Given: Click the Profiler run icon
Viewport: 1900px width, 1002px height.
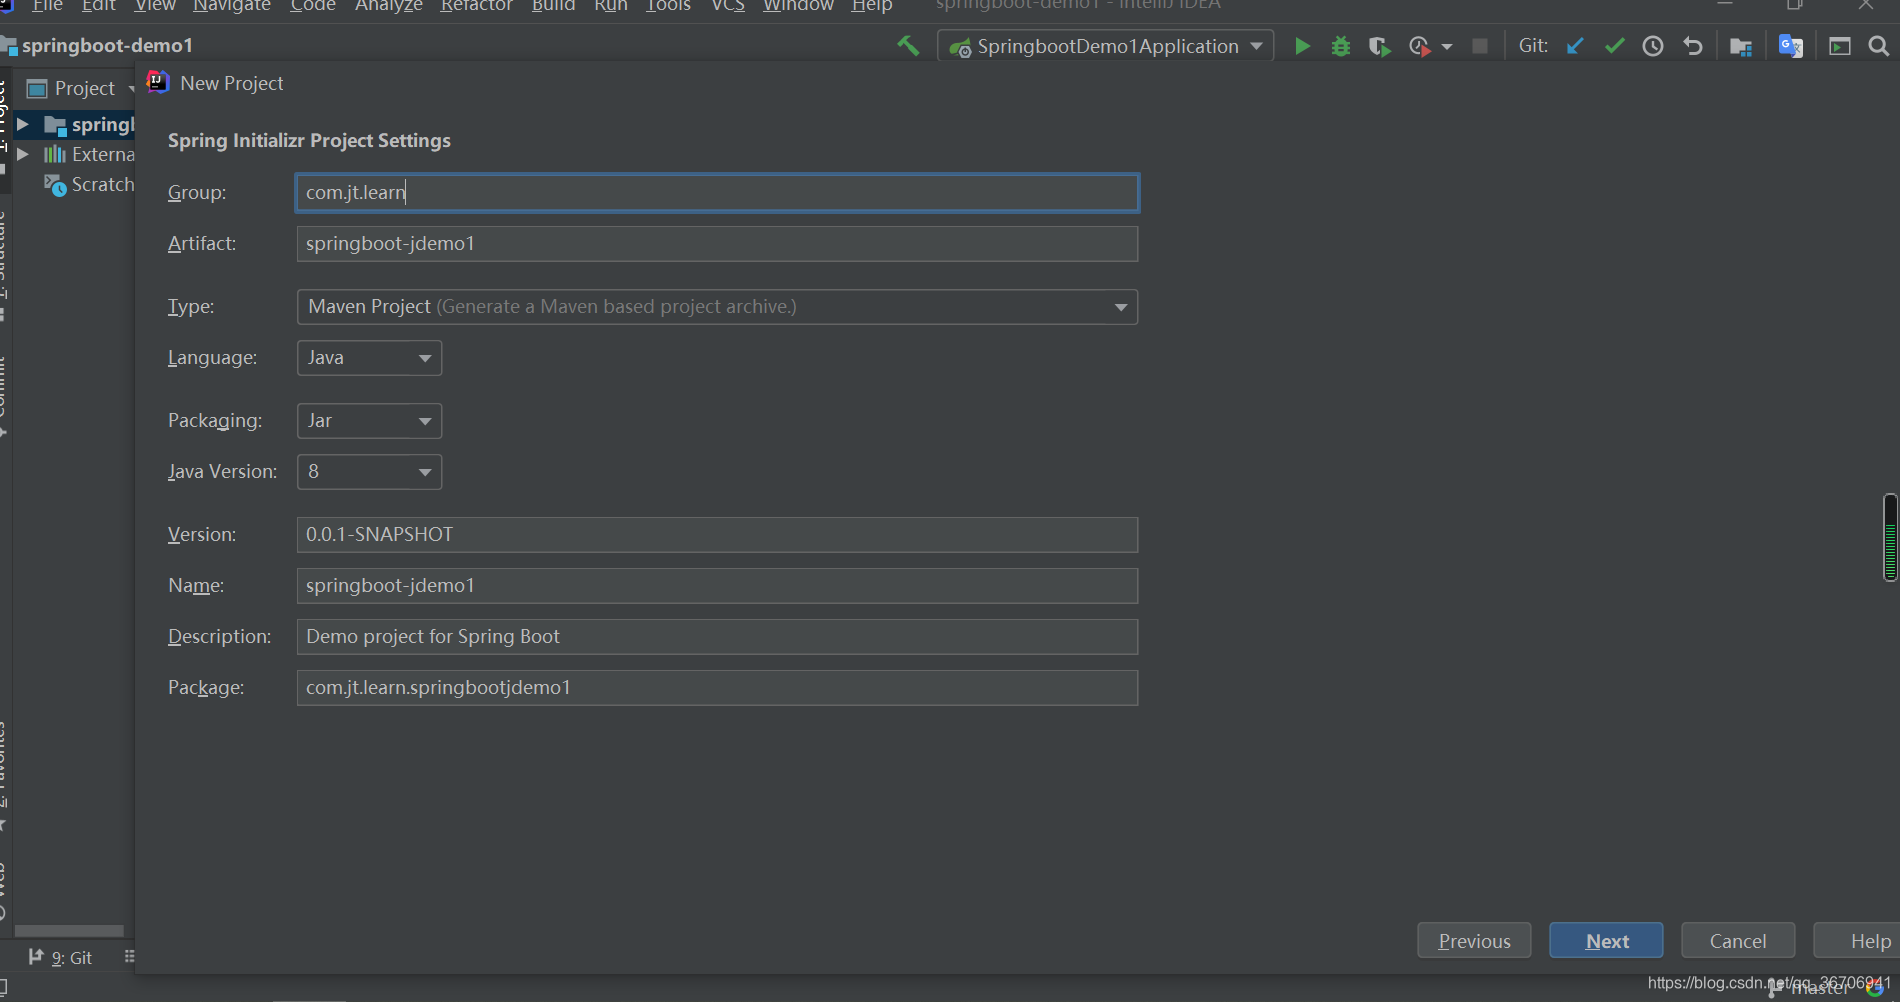Looking at the screenshot, I should [x=1420, y=46].
